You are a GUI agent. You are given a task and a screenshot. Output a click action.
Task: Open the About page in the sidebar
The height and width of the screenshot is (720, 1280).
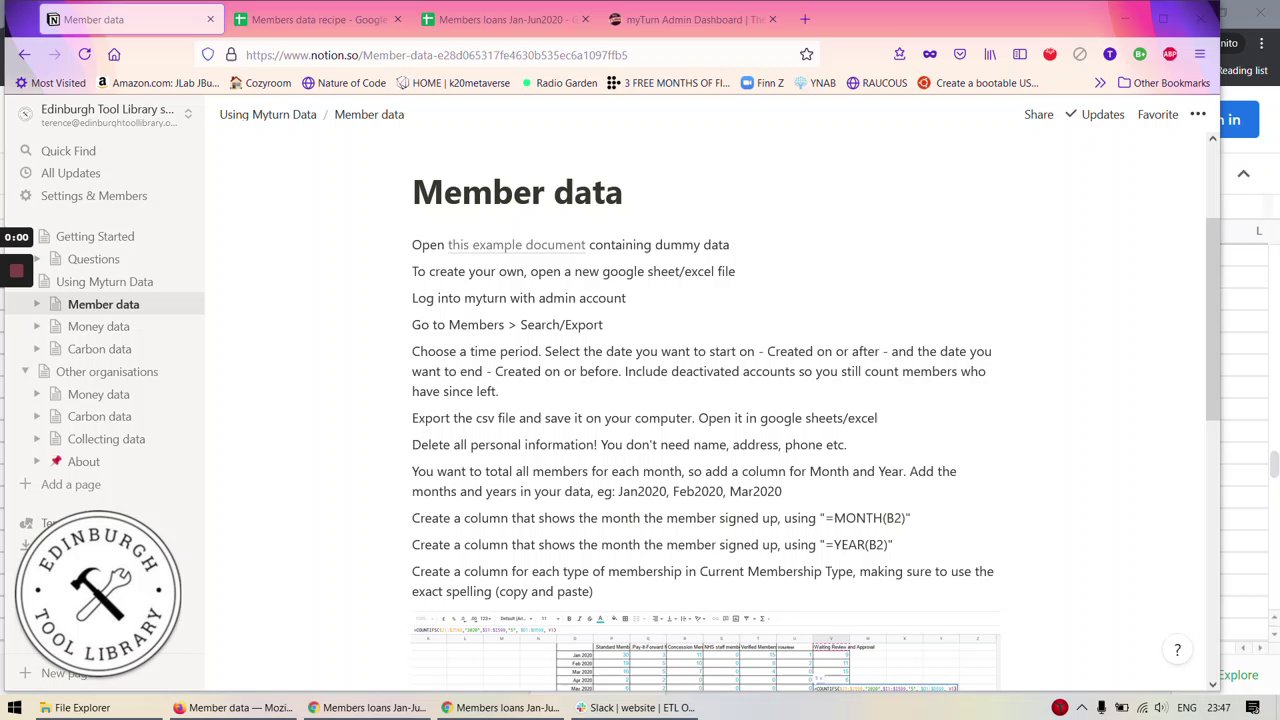point(84,462)
